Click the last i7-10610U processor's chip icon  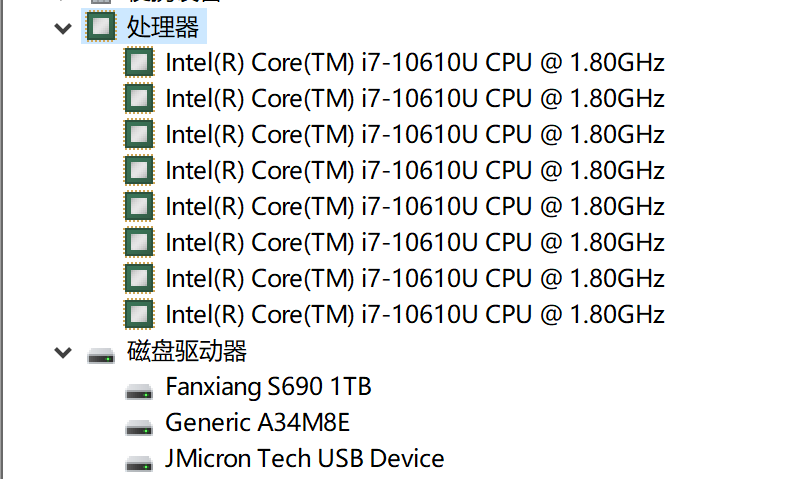[139, 315]
